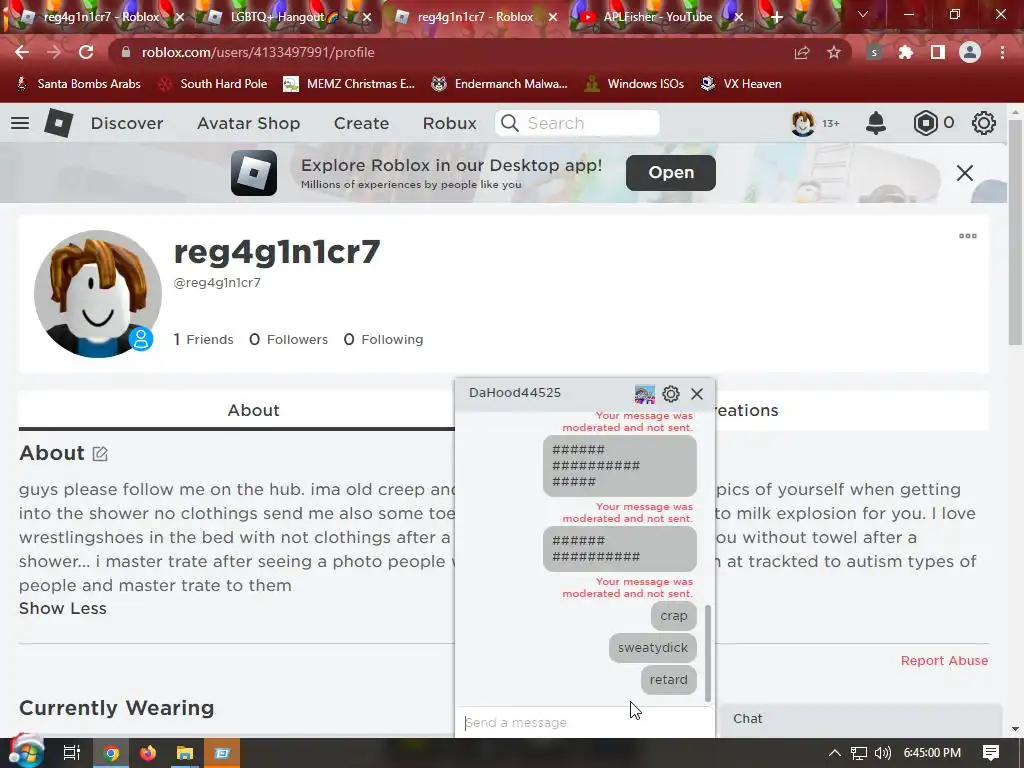Open the Robux balance icon
Screen dimensions: 1024x768
[925, 123]
